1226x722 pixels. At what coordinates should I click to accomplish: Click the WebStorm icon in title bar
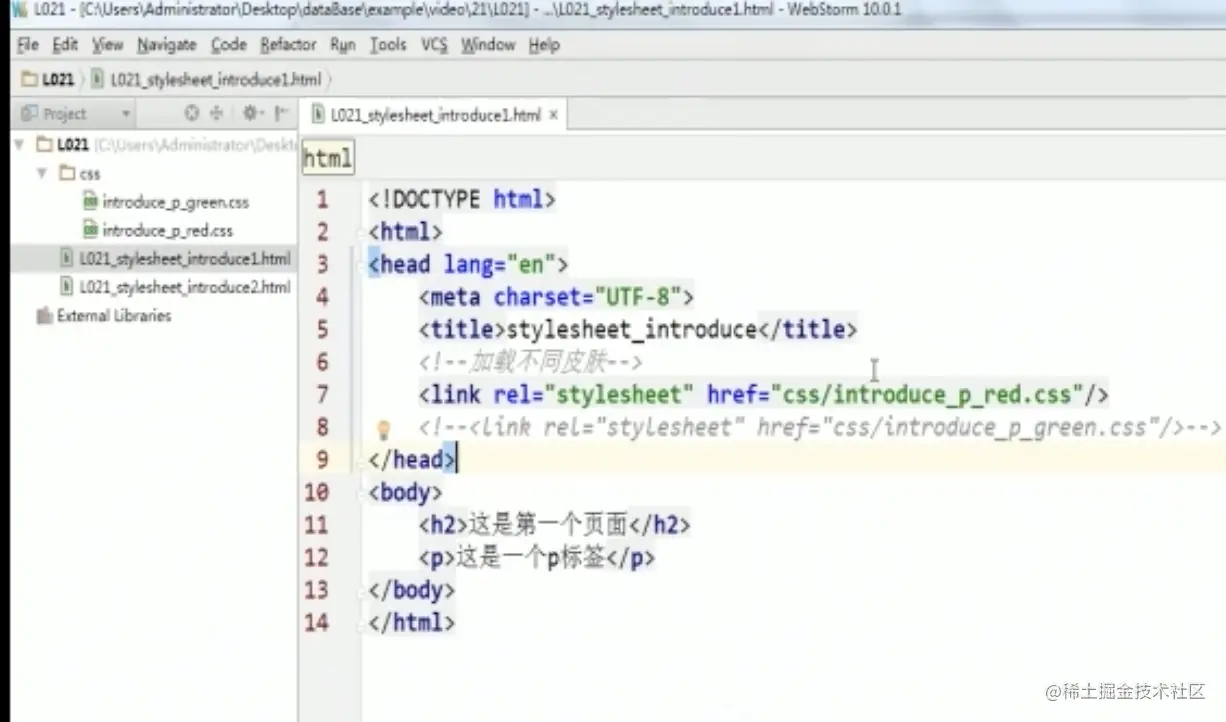coord(18,10)
